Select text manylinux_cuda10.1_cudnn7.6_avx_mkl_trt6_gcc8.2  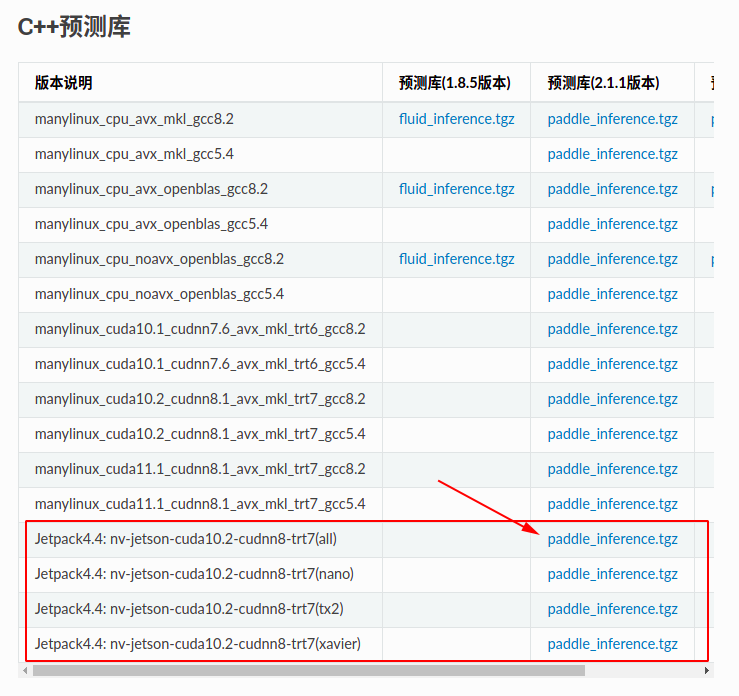point(200,329)
